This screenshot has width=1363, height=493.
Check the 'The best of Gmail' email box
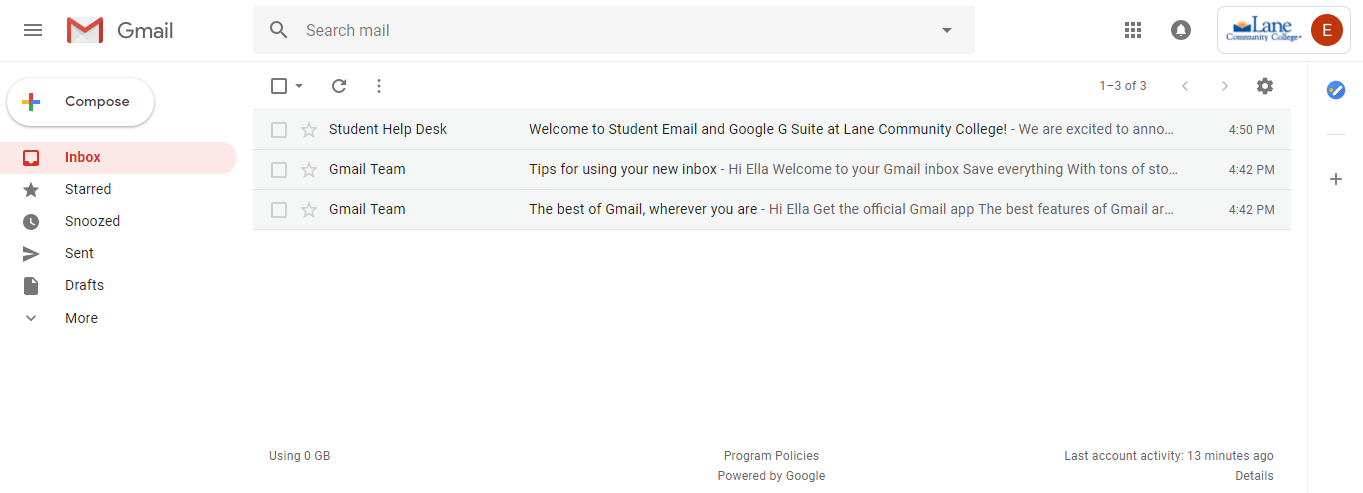[279, 210]
